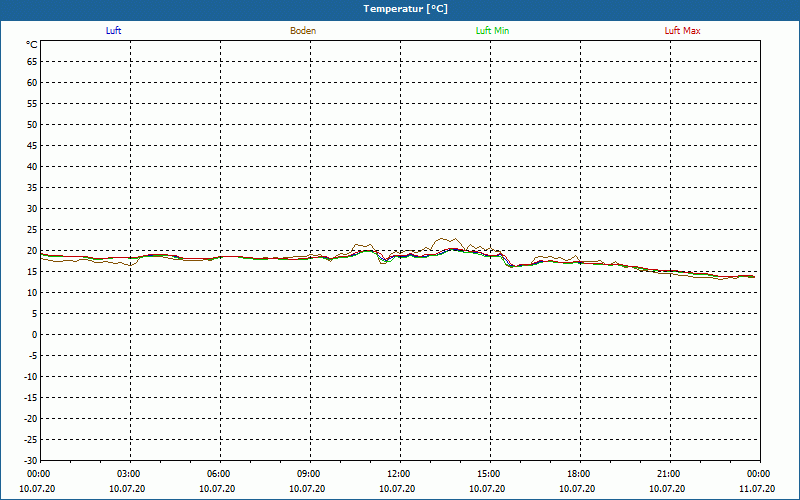Click the 10 y-axis label
Viewport: 800px width, 500px height.
click(x=32, y=293)
